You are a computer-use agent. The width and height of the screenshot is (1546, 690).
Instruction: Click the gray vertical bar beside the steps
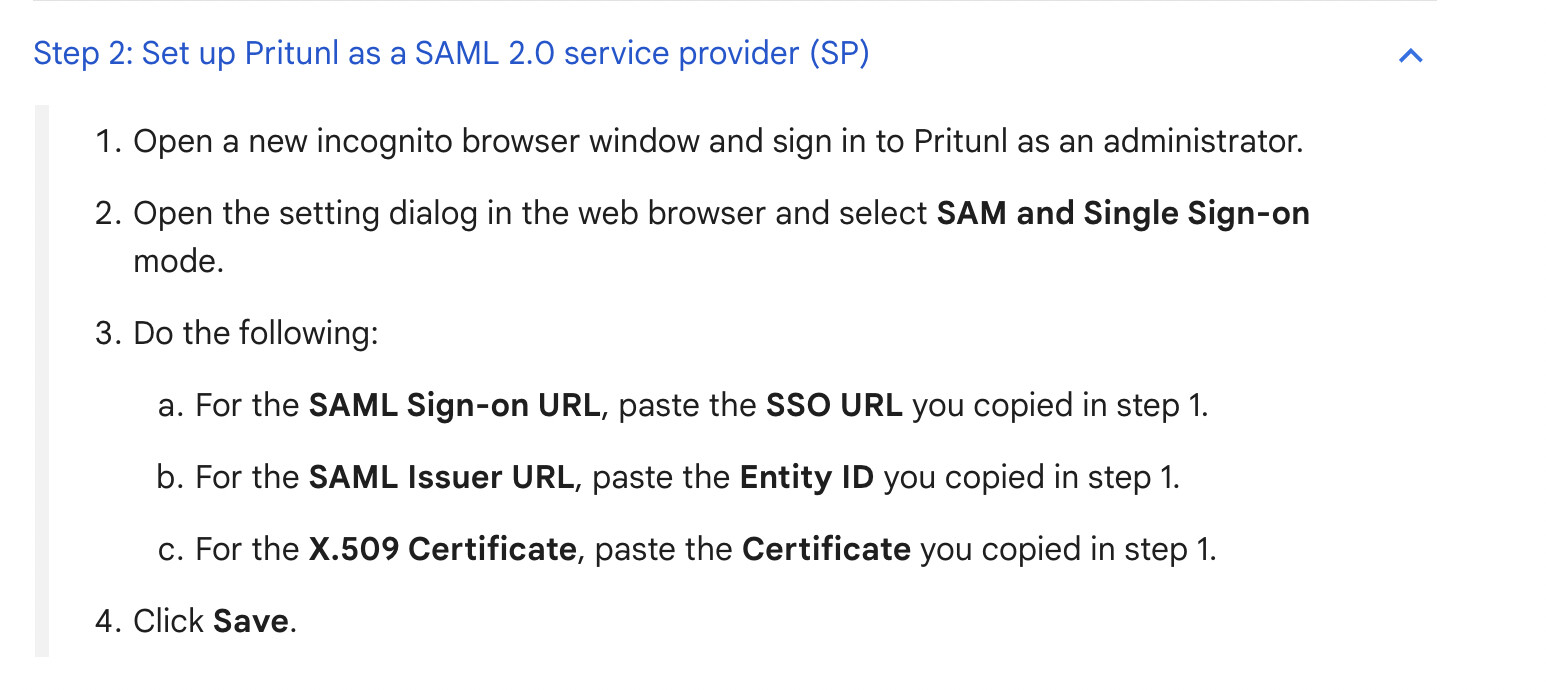(41, 381)
